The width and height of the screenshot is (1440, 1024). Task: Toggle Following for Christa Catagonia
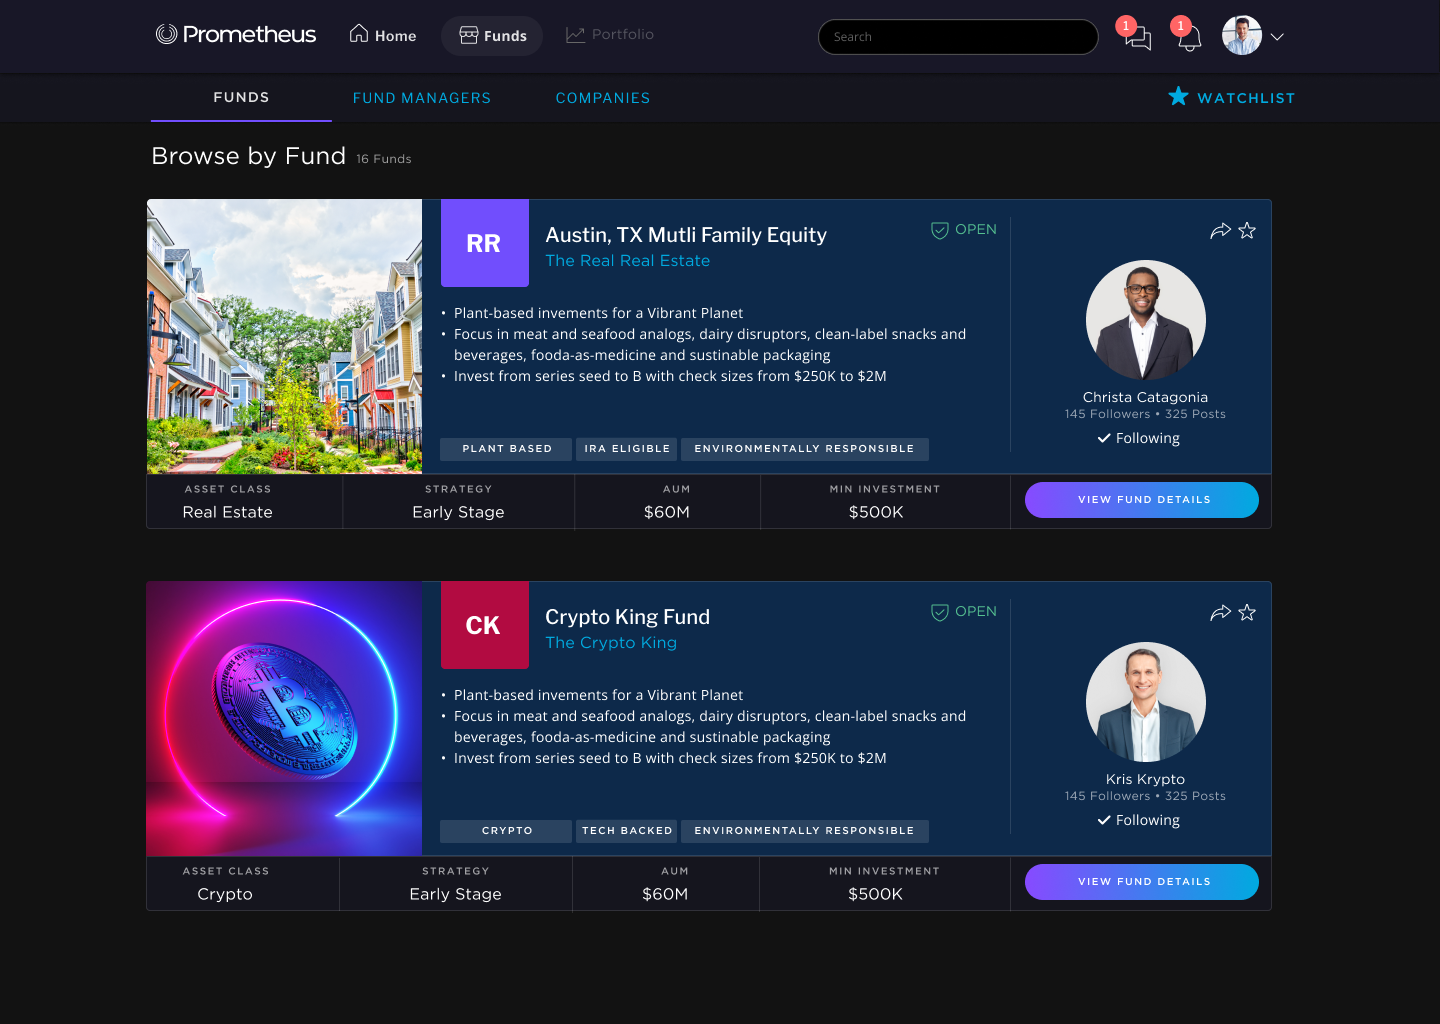click(x=1139, y=438)
